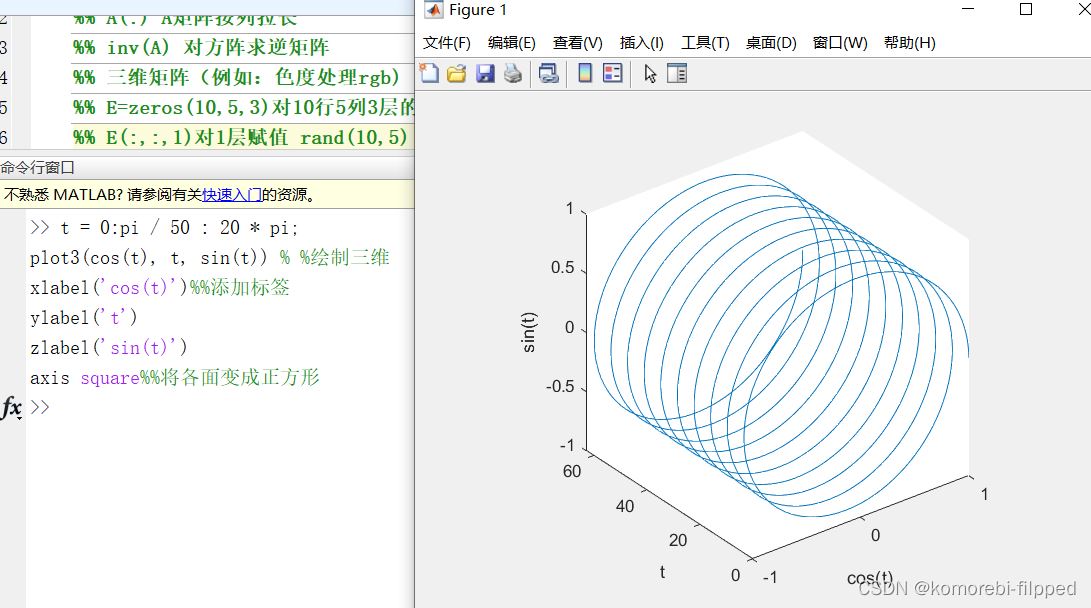Click the empty command prompt line
Screen dimensions: 1091x608
point(200,407)
